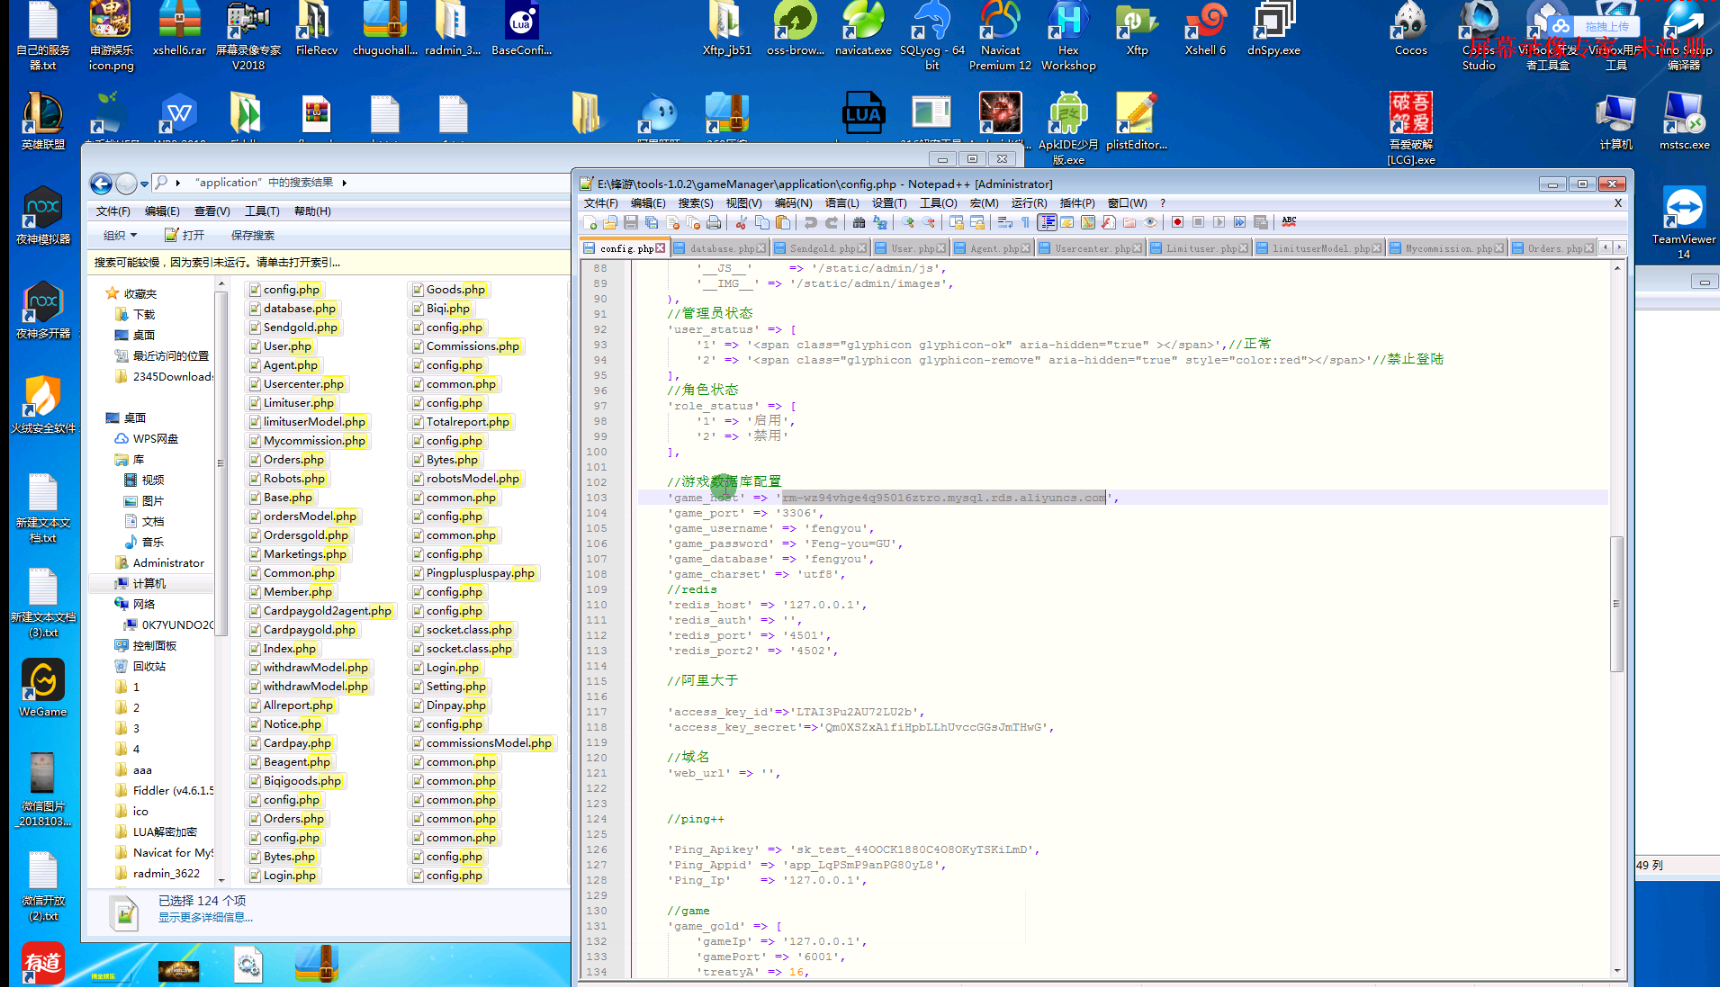
Task: Open the 组织 dropdown in Explorer
Action: tap(120, 235)
